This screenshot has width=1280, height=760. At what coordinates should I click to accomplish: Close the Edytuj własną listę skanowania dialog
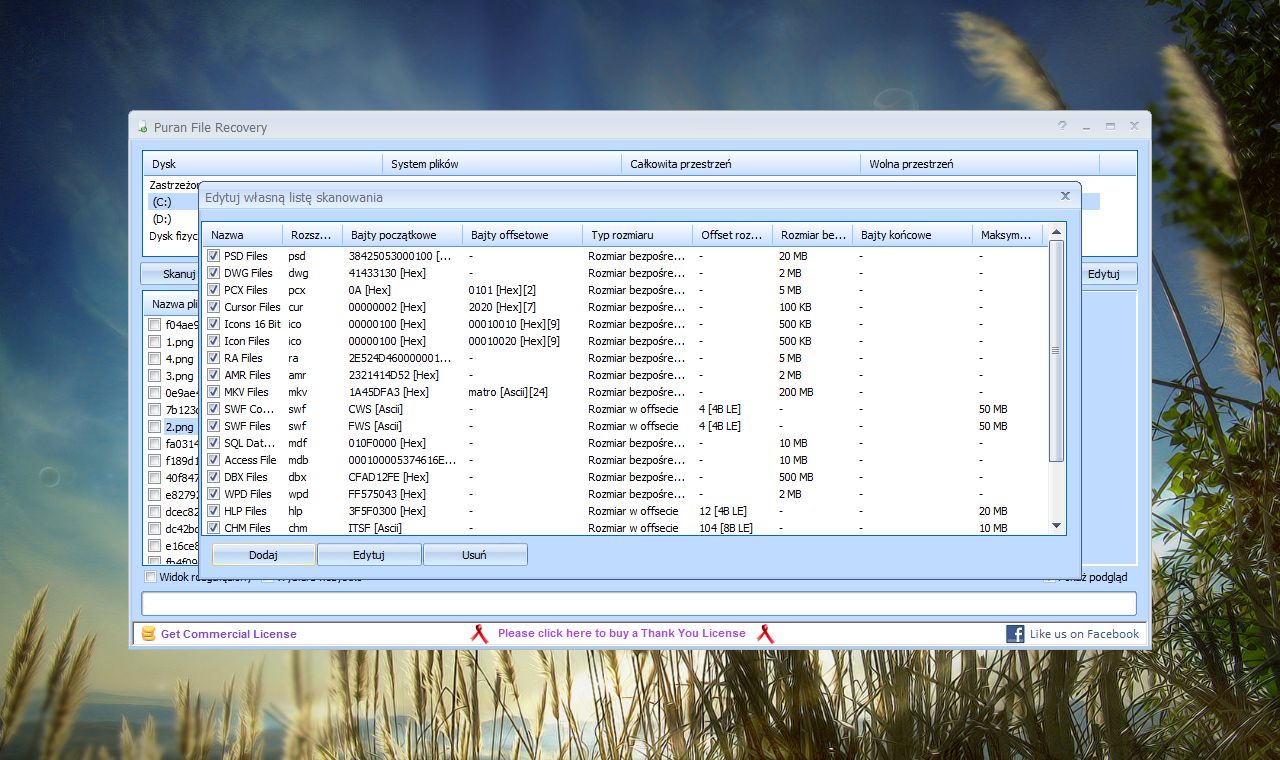tap(1065, 196)
